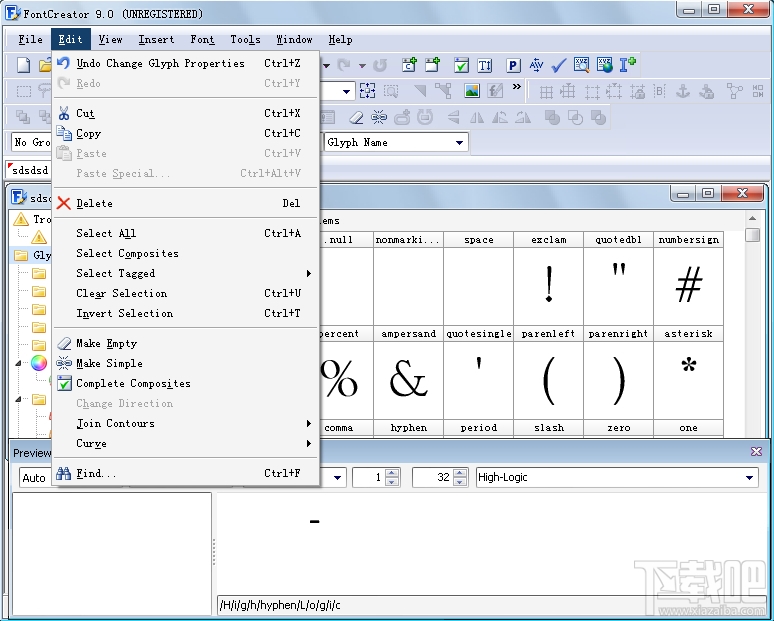774x621 pixels.
Task: Click the Test Font in browser globe icon
Action: click(605, 65)
